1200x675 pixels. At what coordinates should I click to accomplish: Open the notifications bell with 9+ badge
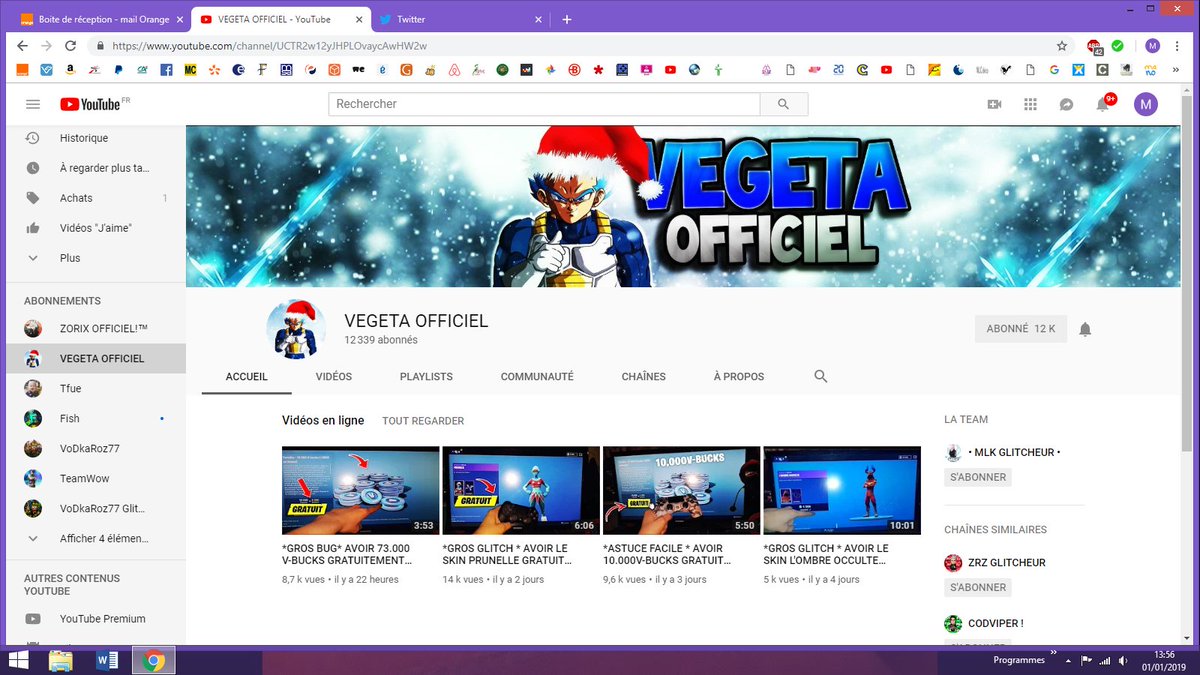(1104, 104)
